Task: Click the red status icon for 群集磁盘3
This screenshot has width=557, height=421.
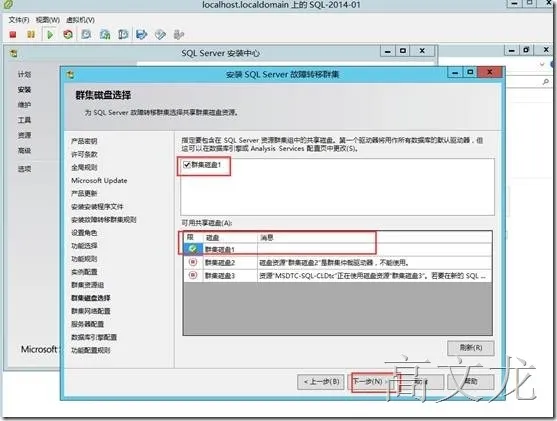Action: click(193, 275)
